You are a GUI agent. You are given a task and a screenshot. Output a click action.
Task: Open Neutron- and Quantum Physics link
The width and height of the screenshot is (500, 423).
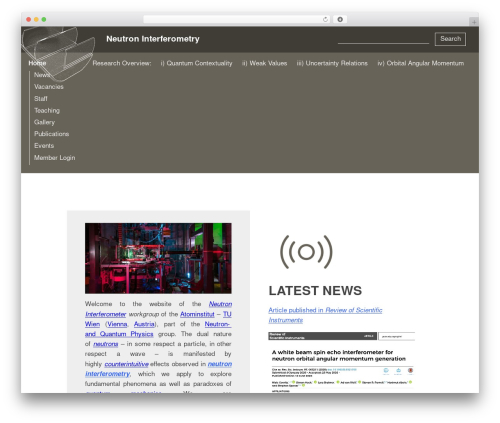pyautogui.click(x=119, y=334)
